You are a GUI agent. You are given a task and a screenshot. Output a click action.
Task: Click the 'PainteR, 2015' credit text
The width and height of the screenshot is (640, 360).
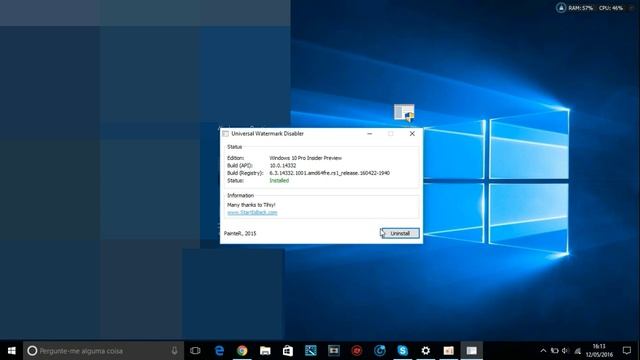240,233
